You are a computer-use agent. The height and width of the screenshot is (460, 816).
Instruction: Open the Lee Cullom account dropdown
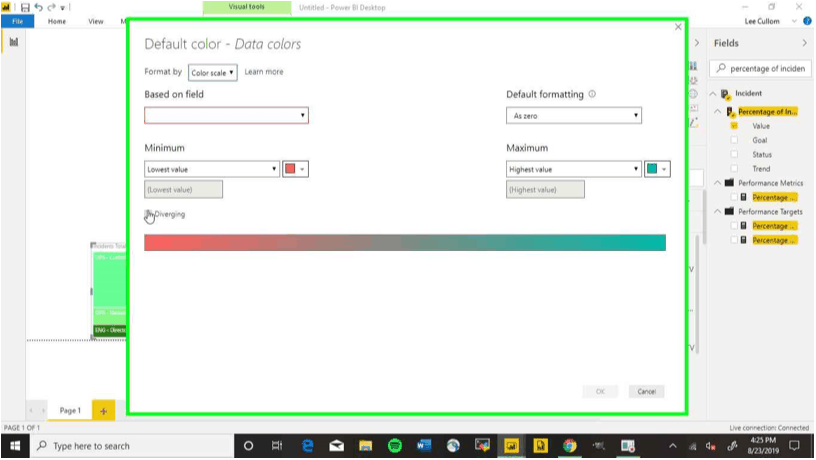794,21
